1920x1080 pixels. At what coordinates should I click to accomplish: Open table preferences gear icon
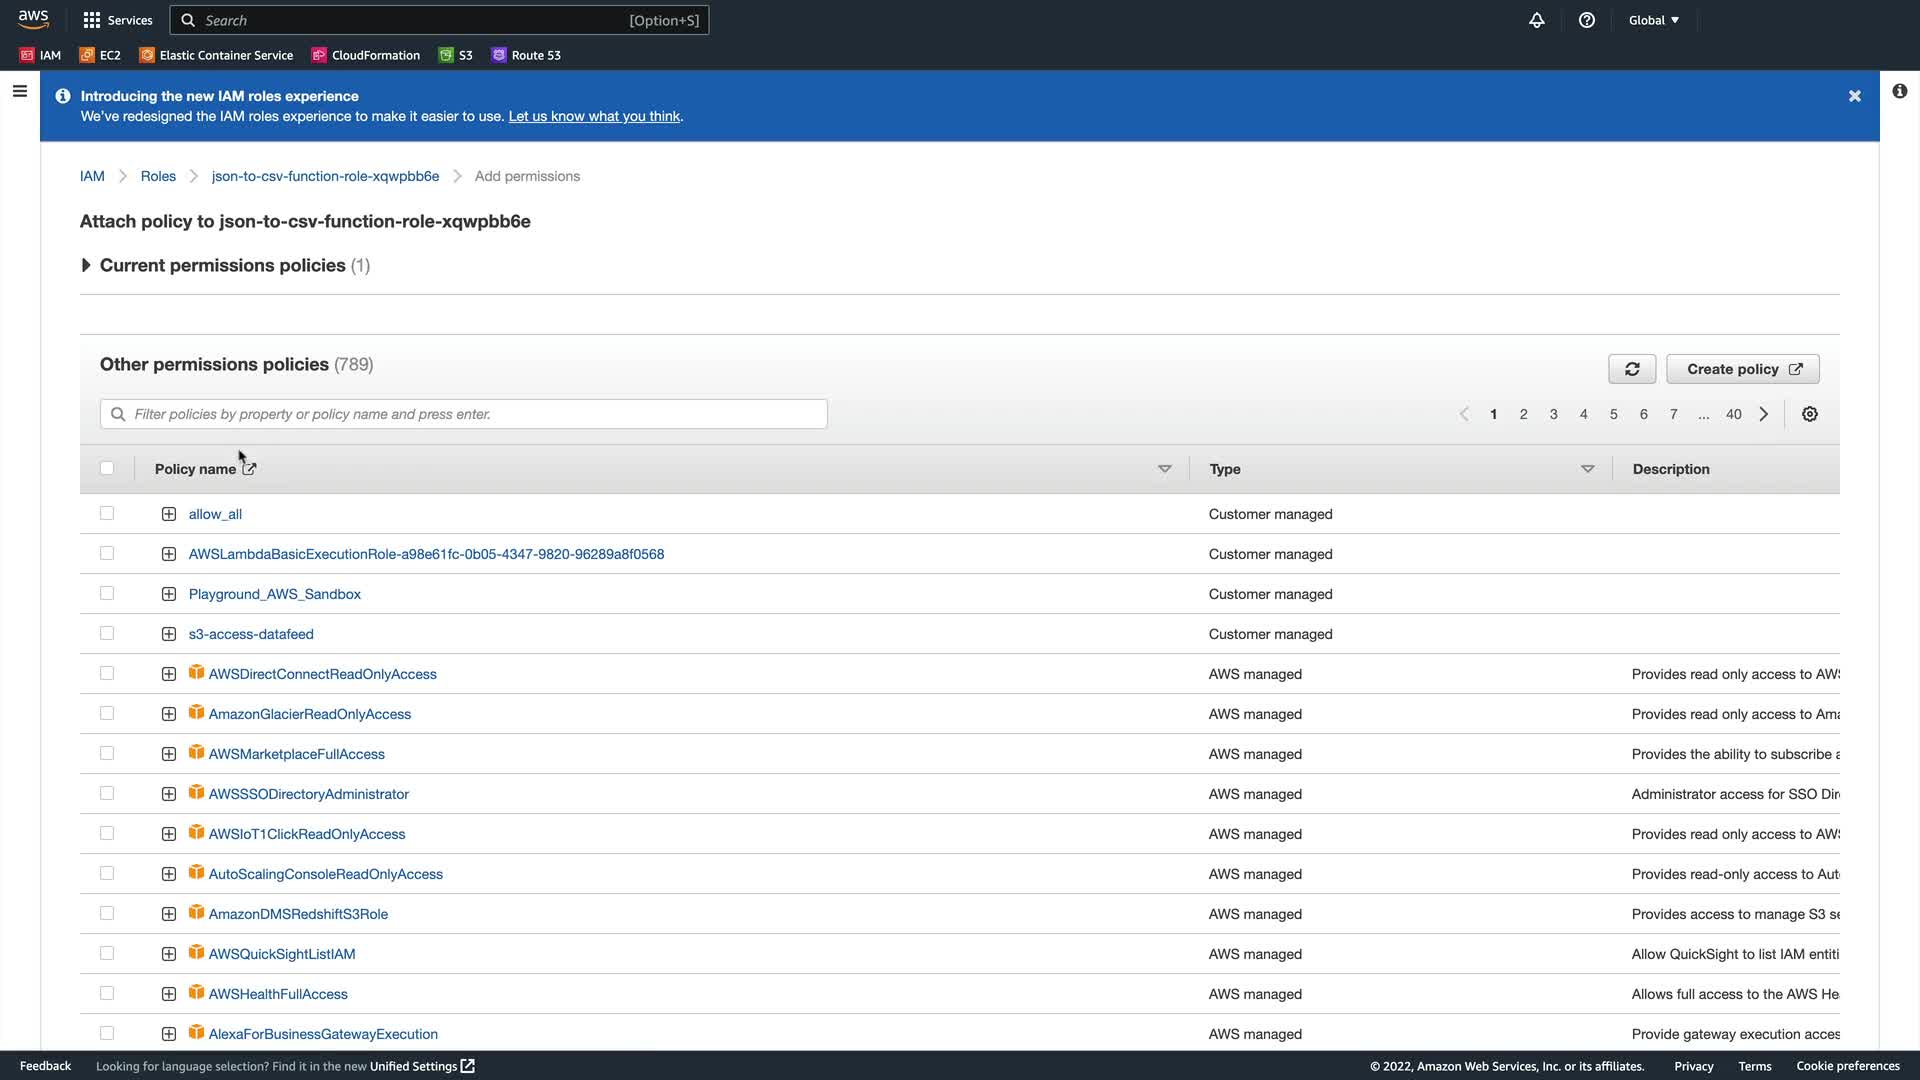click(1810, 414)
